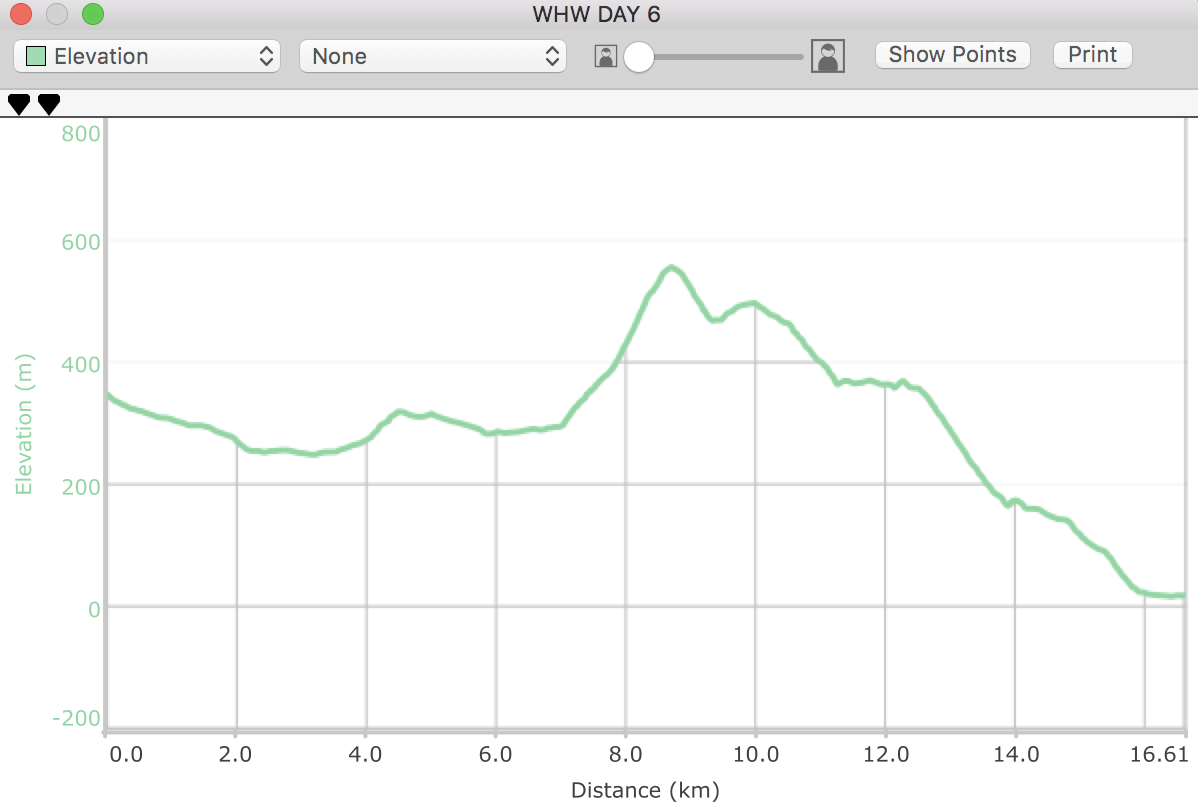Screen dimensions: 1198x812
Task: Click the green Elevation color swatch
Action: coord(36,56)
